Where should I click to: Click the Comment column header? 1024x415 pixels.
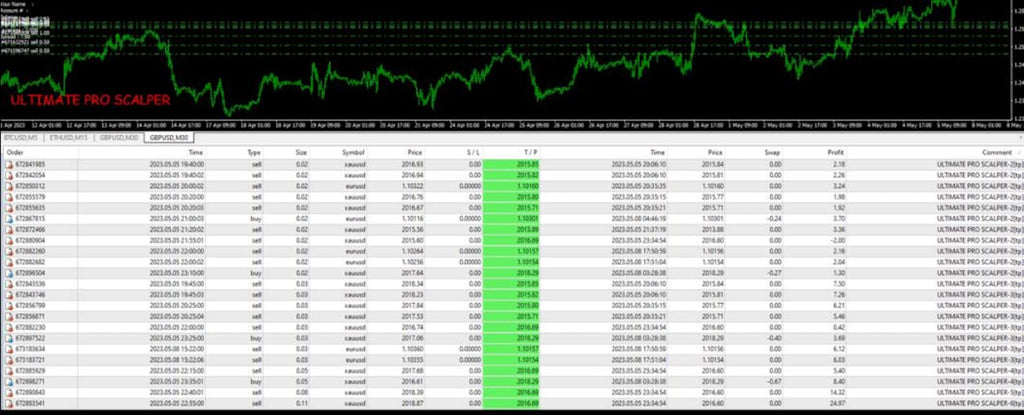[989, 152]
